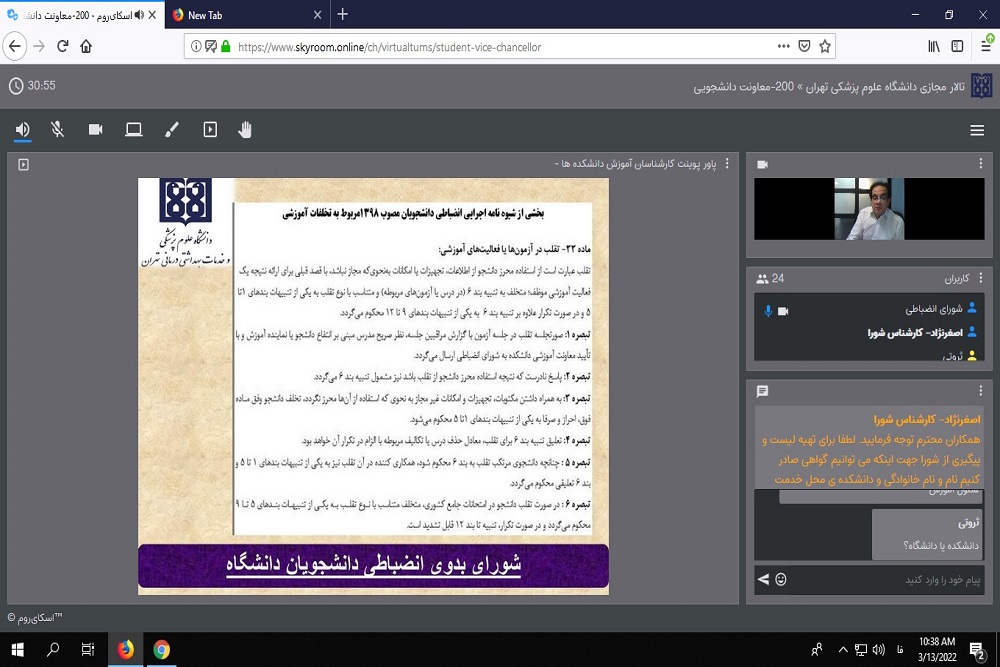Screen dimensions: 1000x667
Task: Select the whiteboard brush tool
Action: tap(171, 130)
